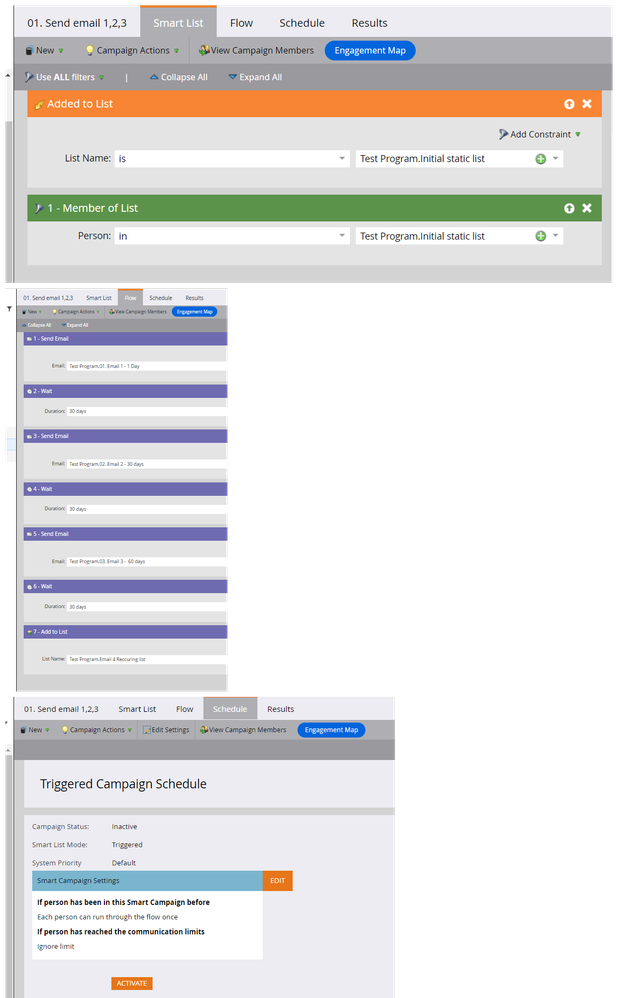Select the 3 - Send Email flow step header
This screenshot has width=618, height=998.
(125, 436)
